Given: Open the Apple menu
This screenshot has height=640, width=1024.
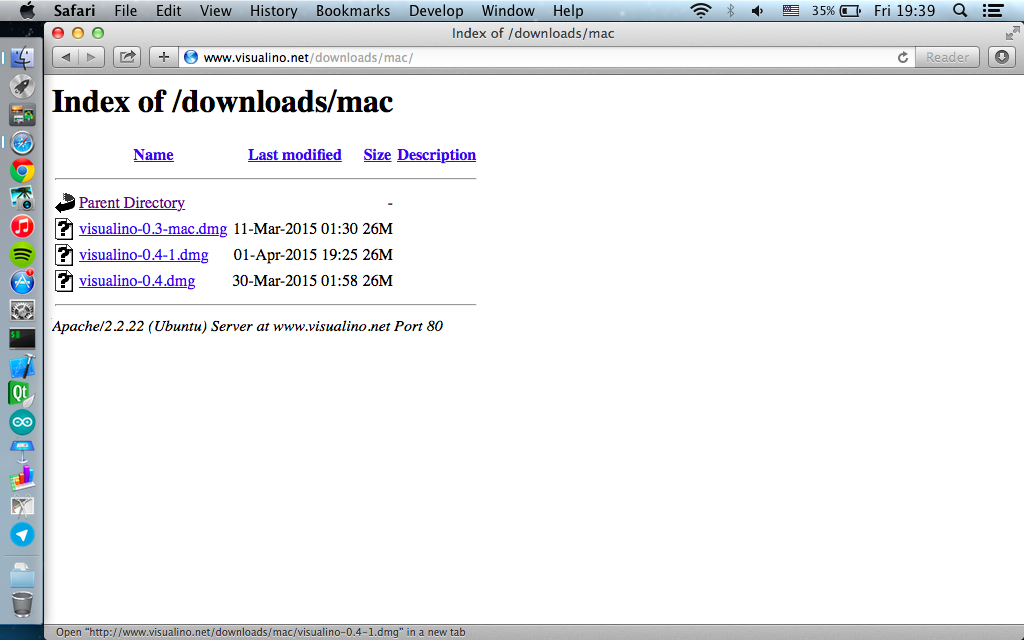Looking at the screenshot, I should (x=27, y=10).
